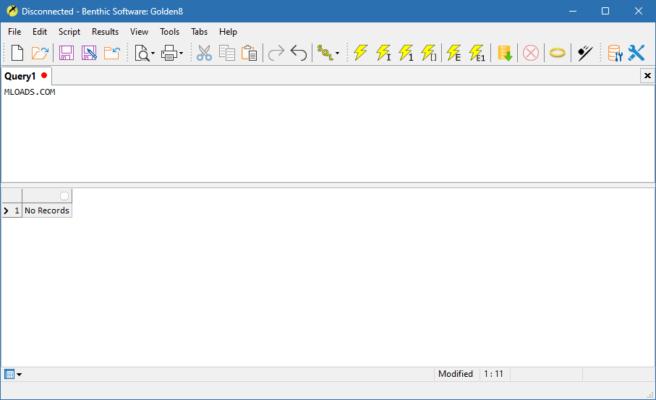Maximize the Golden8 window
This screenshot has height=400, width=656.
point(605,11)
